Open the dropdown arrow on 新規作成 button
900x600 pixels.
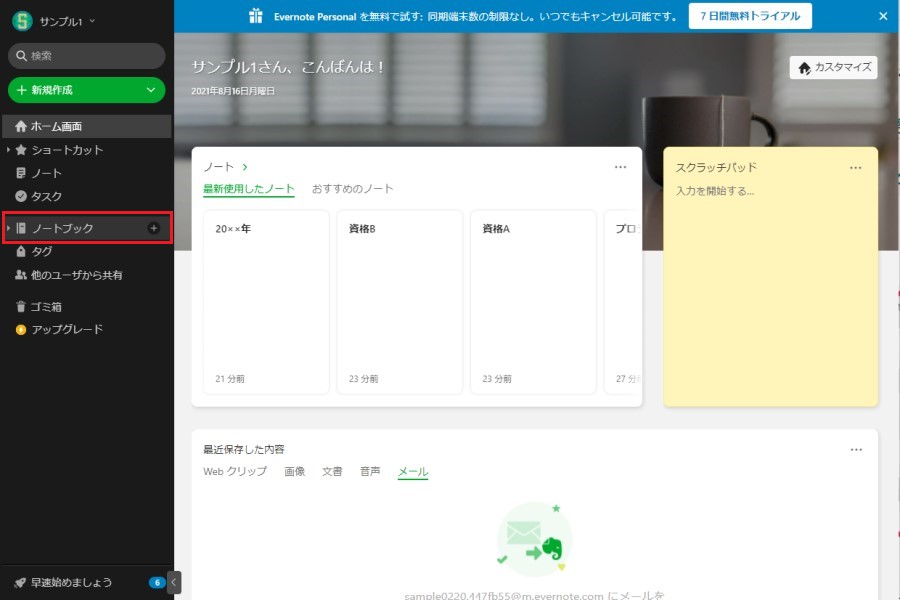point(151,90)
